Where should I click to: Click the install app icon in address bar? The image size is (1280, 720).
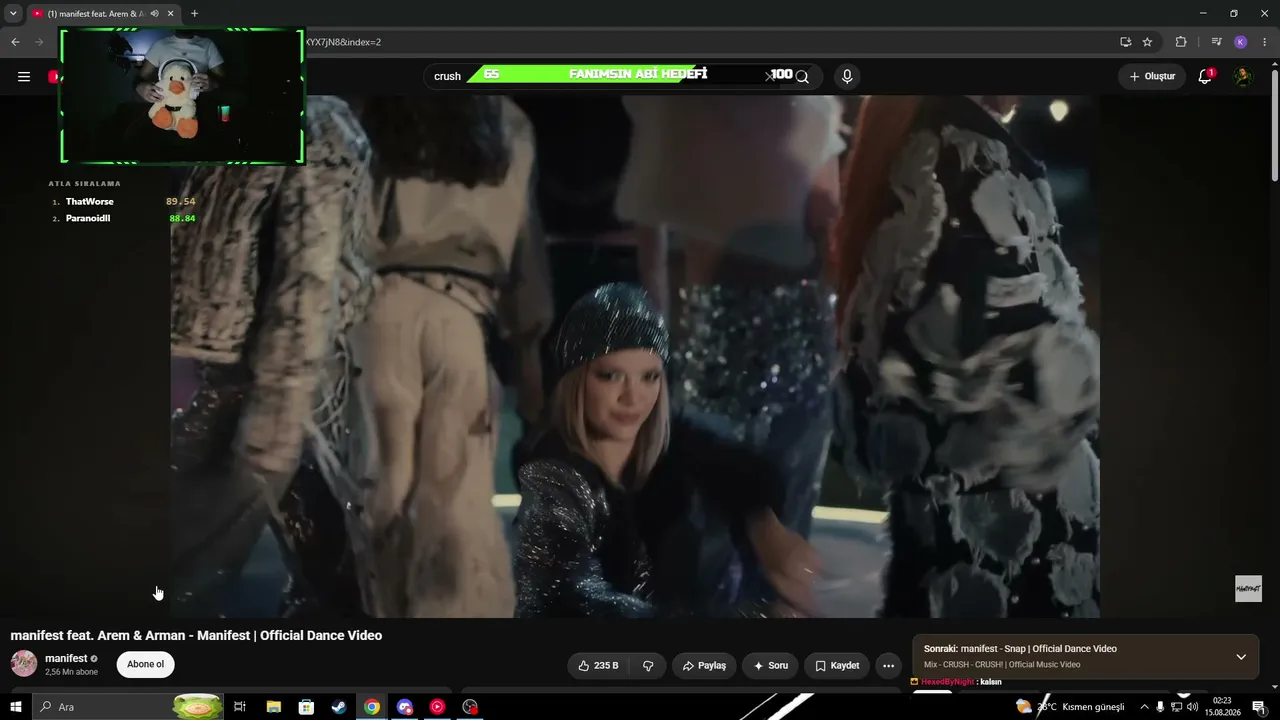(1125, 42)
